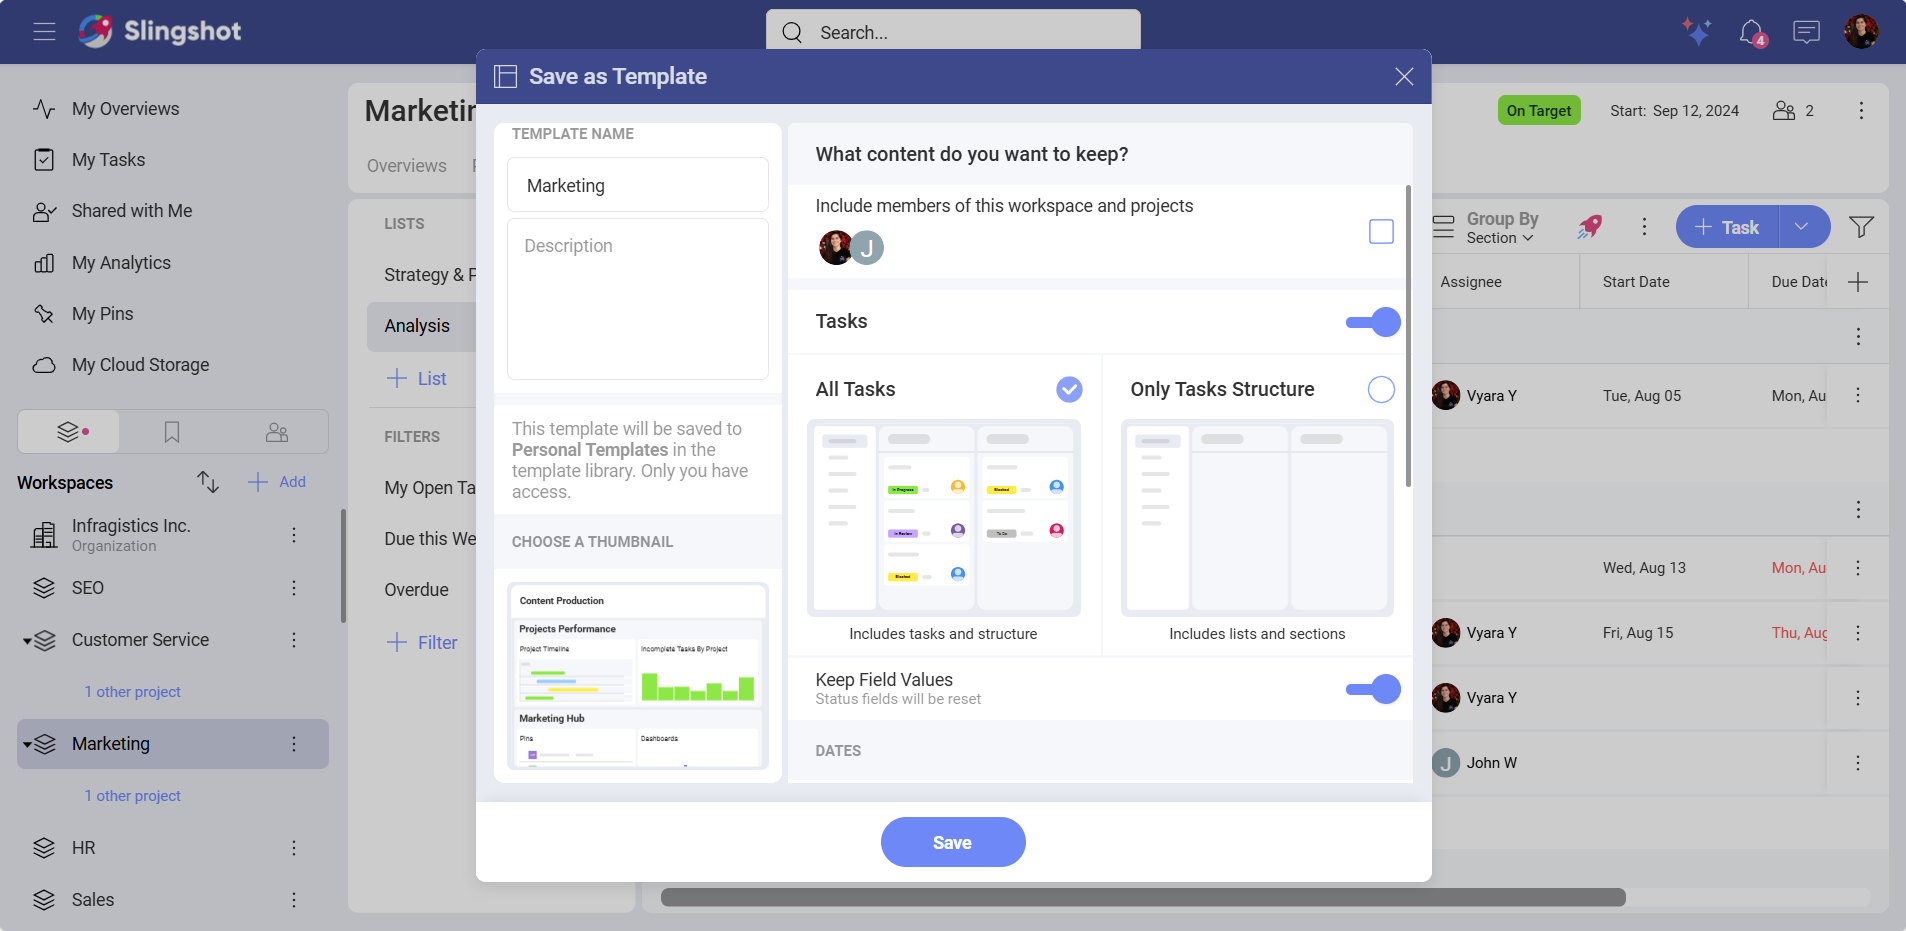Open options menu for Marketing workspace
This screenshot has width=1906, height=931.
click(293, 743)
